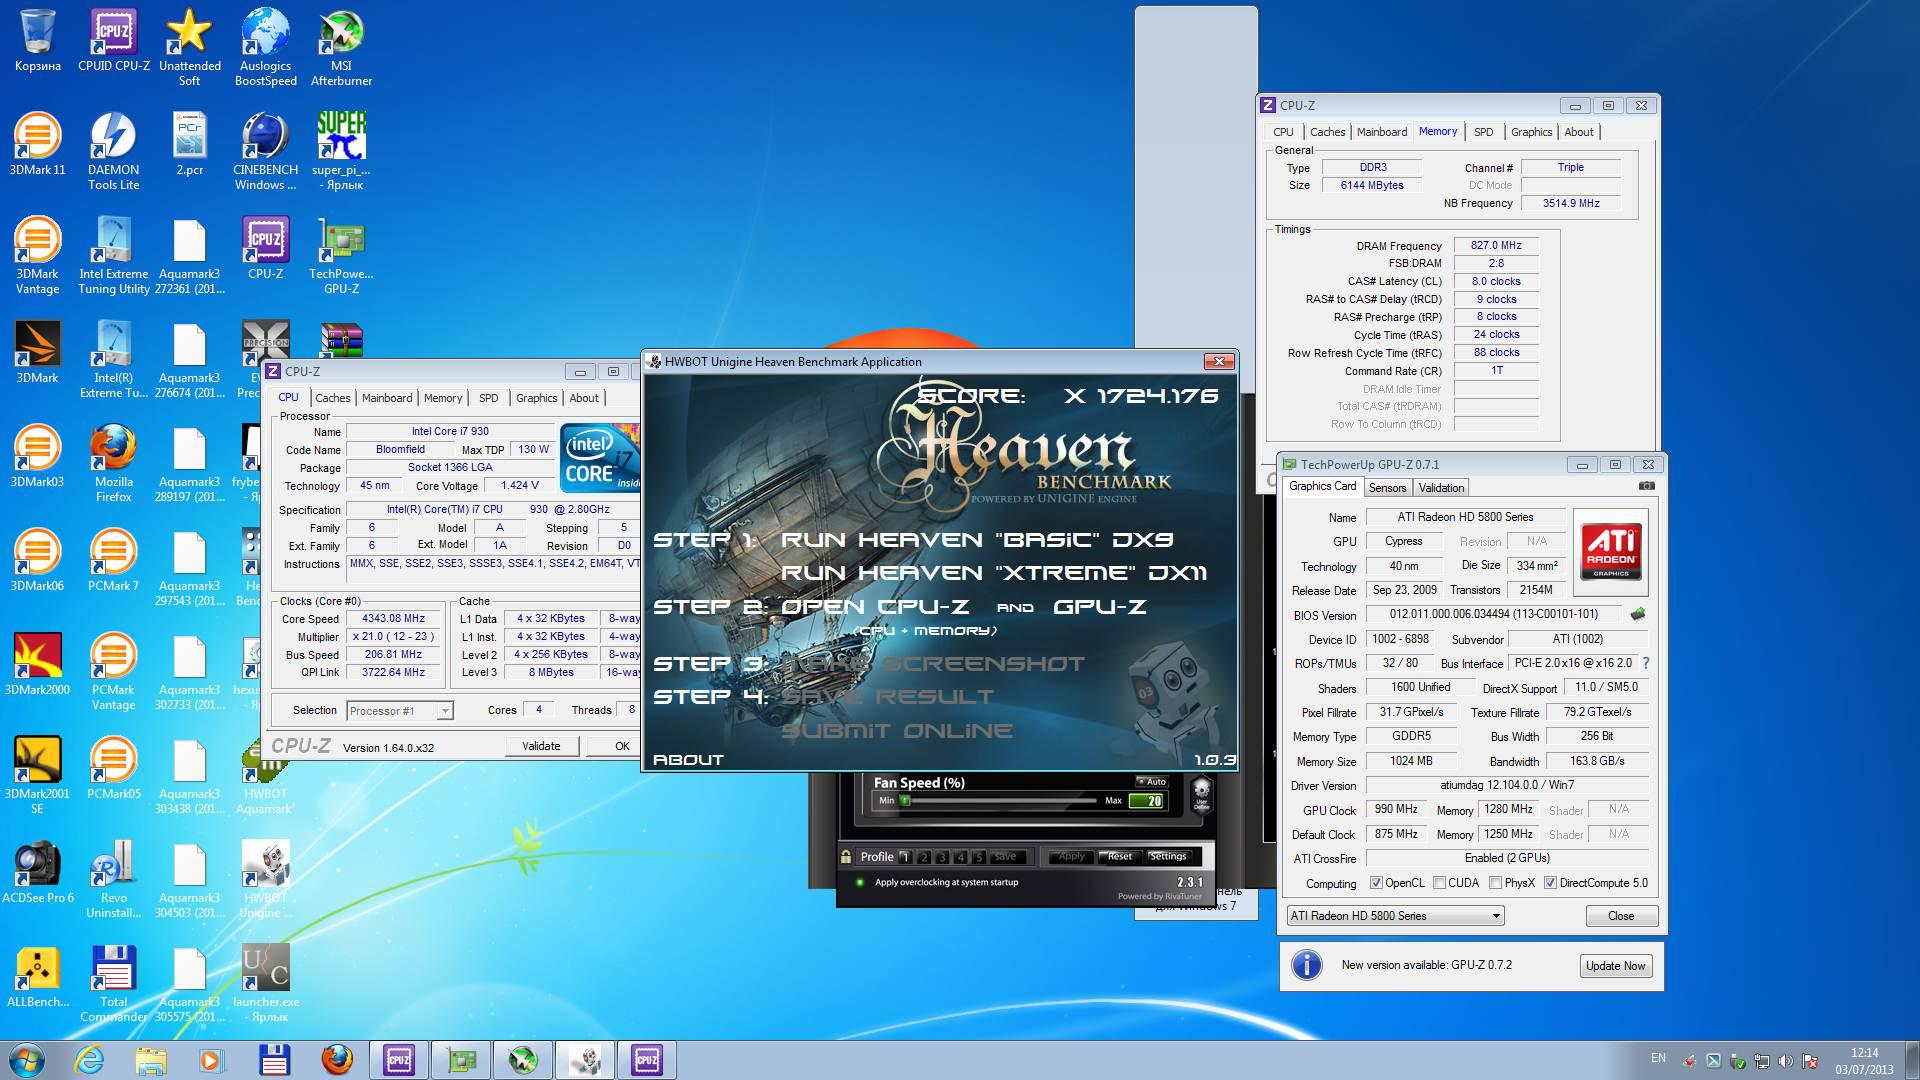Open the TechPowerUp GPU-Z desktop shortcut

341,256
